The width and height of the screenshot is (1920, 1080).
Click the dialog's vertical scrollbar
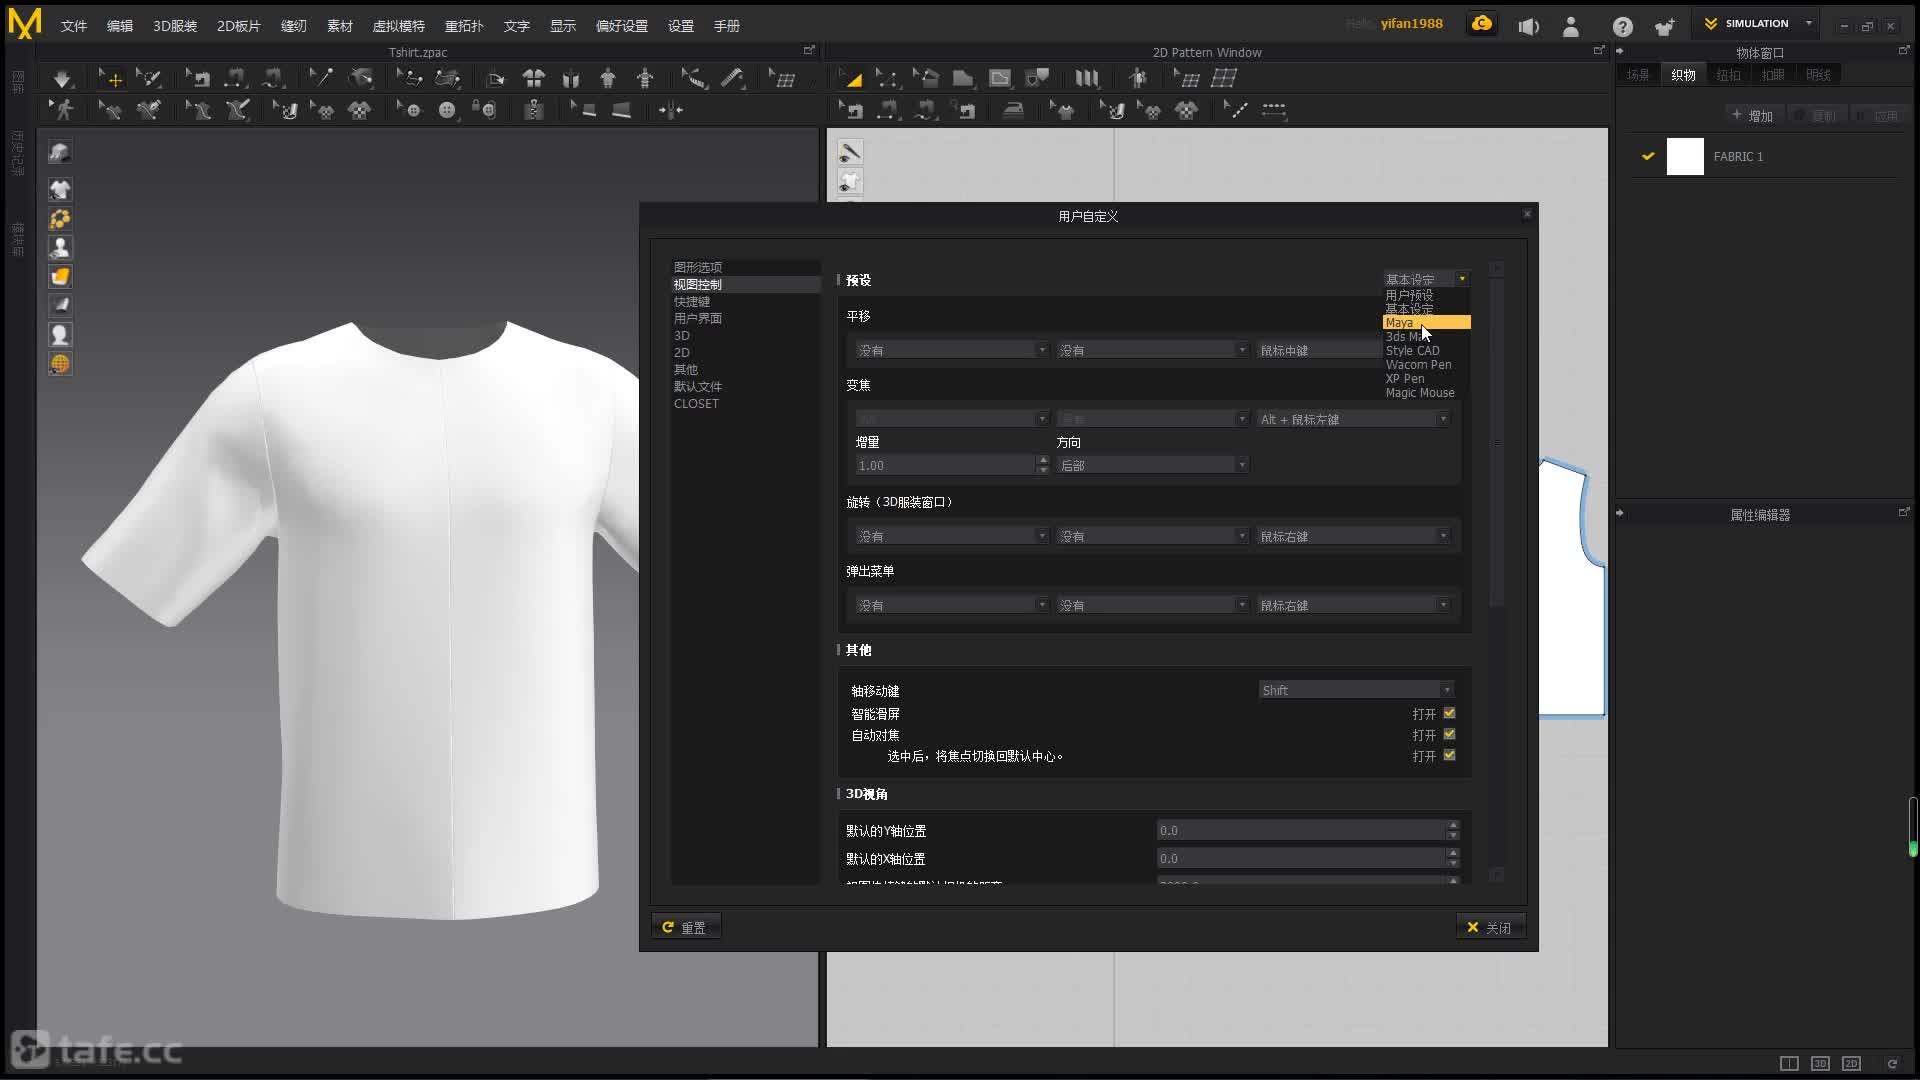[1497, 443]
